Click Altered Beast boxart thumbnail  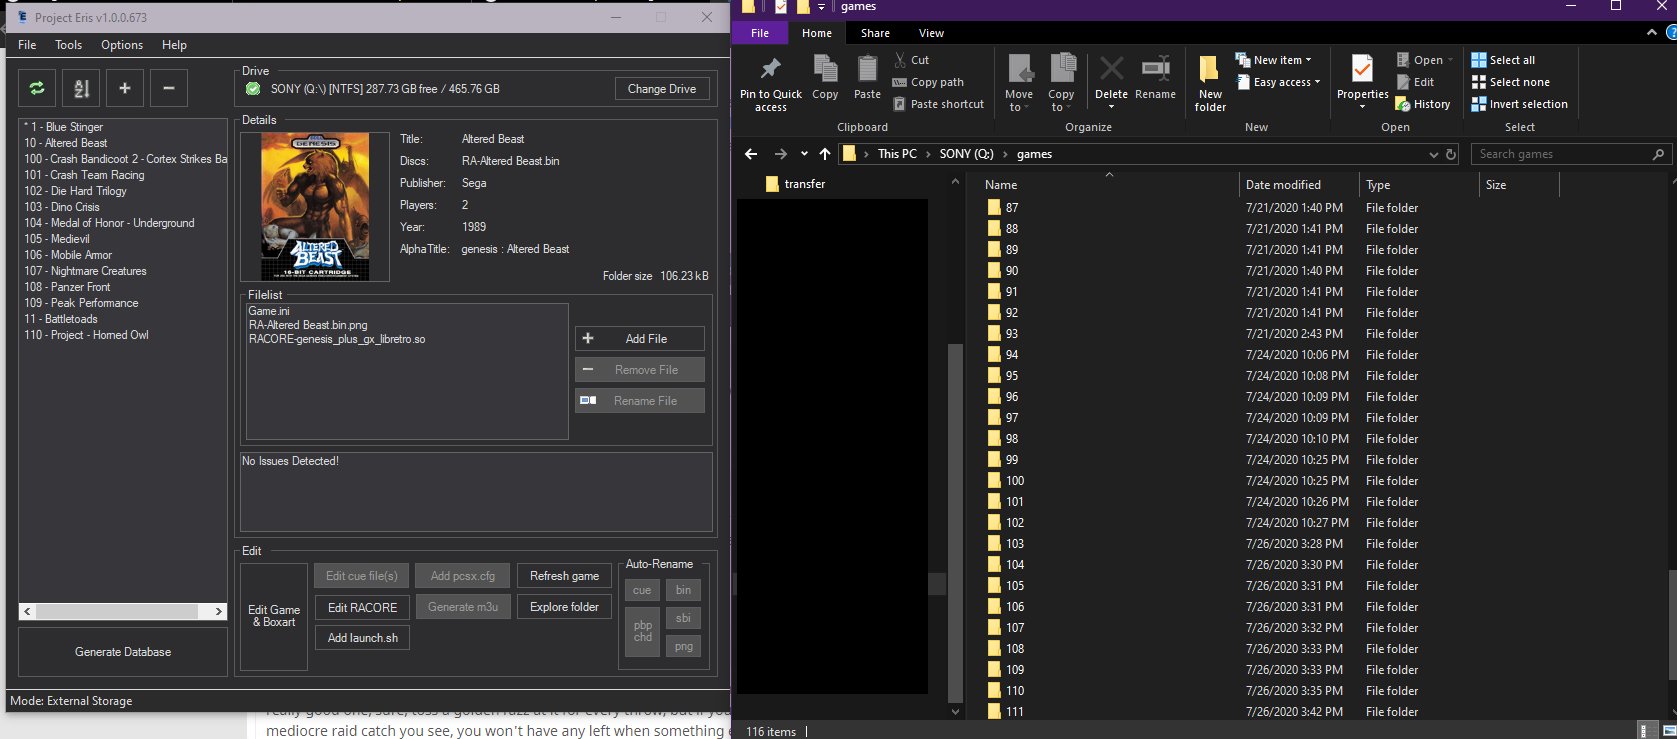[315, 207]
